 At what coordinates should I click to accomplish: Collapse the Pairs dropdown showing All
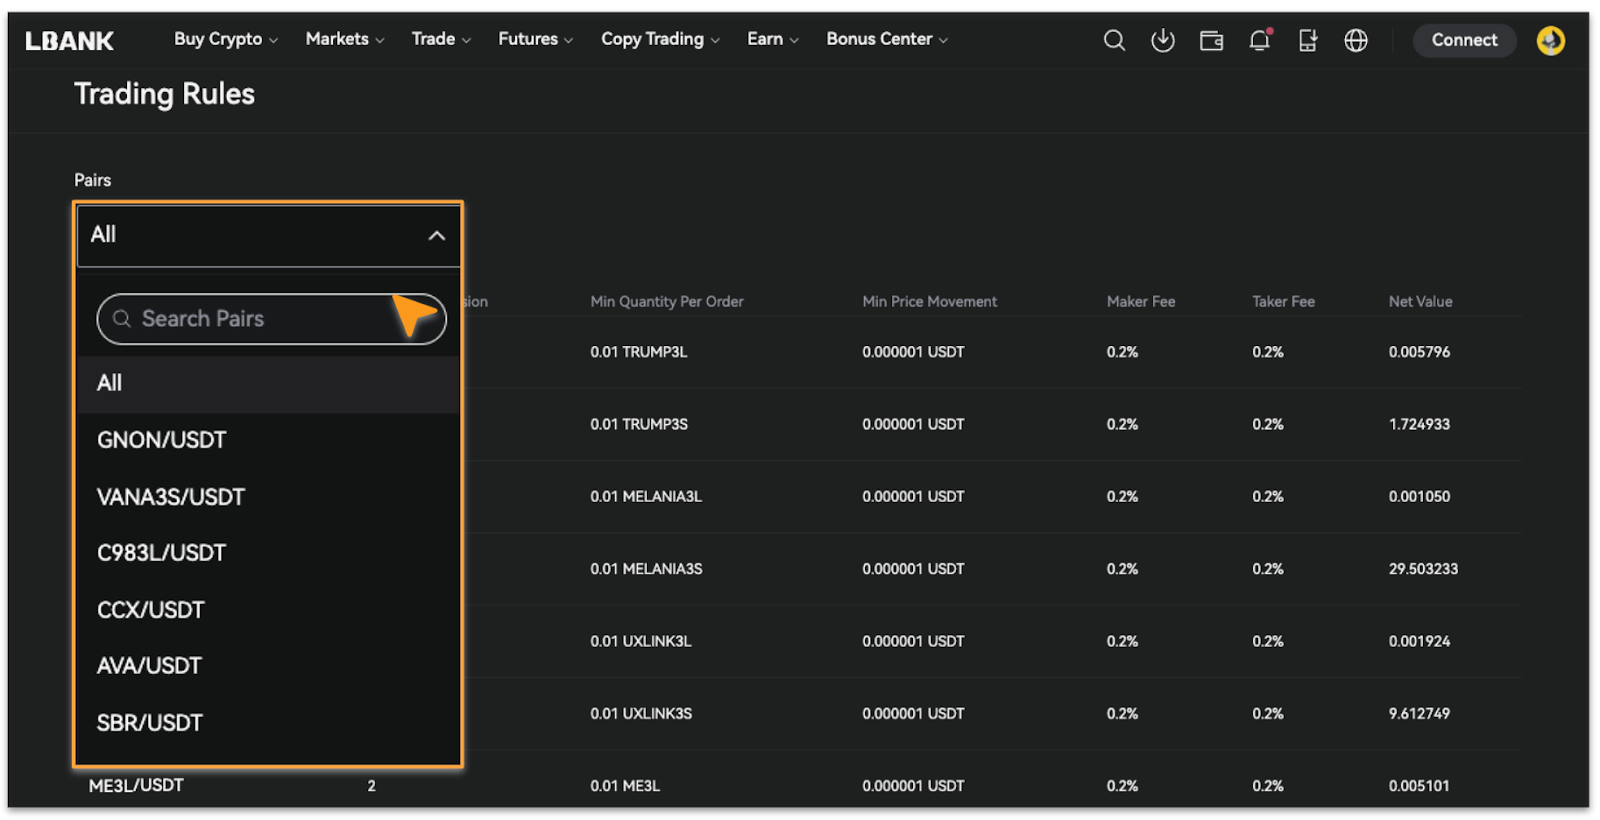click(x=268, y=235)
